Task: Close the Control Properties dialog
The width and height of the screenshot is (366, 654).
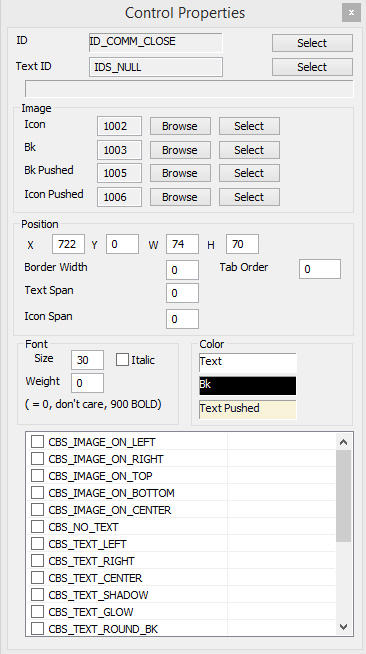Action: (351, 13)
